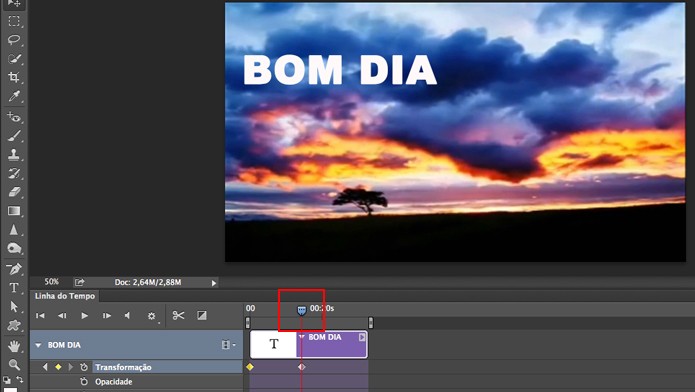Toggle Transformação stopwatch keyframing
This screenshot has width=695, height=392.
(84, 367)
